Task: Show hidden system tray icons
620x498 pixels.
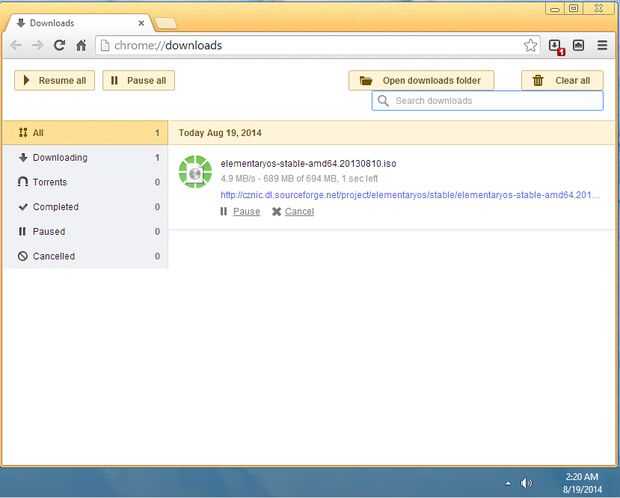Action: [x=508, y=483]
